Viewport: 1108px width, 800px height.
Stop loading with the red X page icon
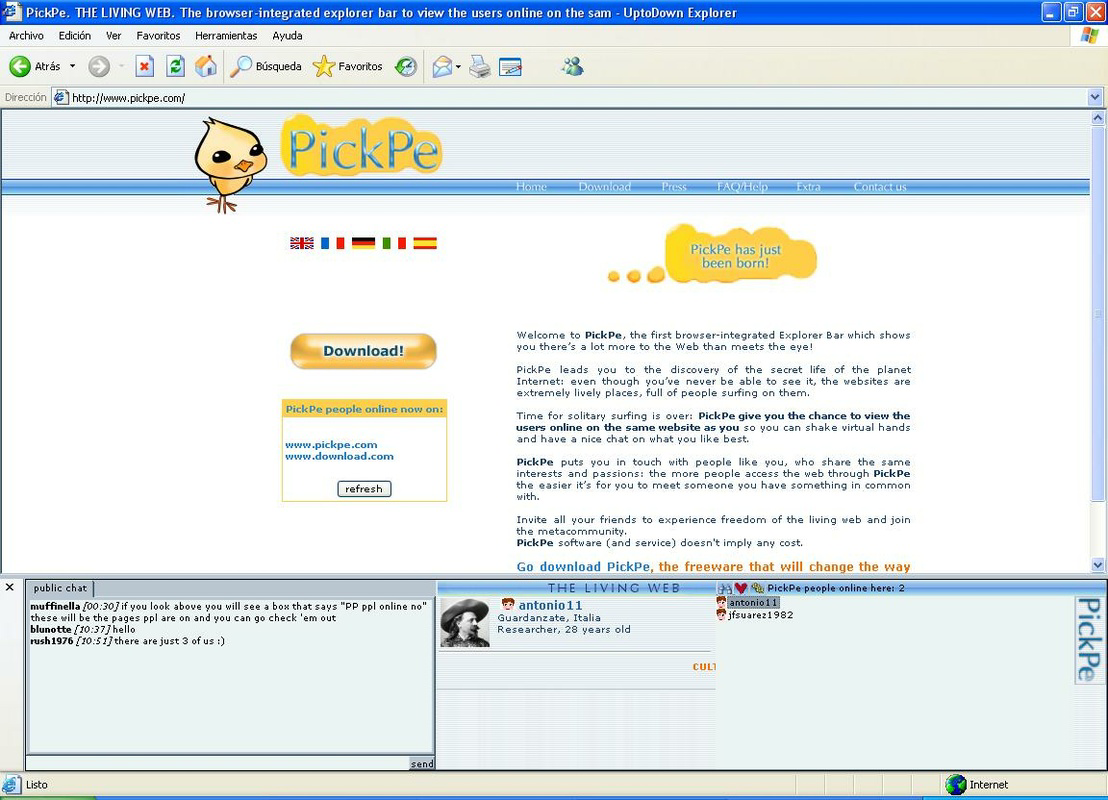point(144,66)
